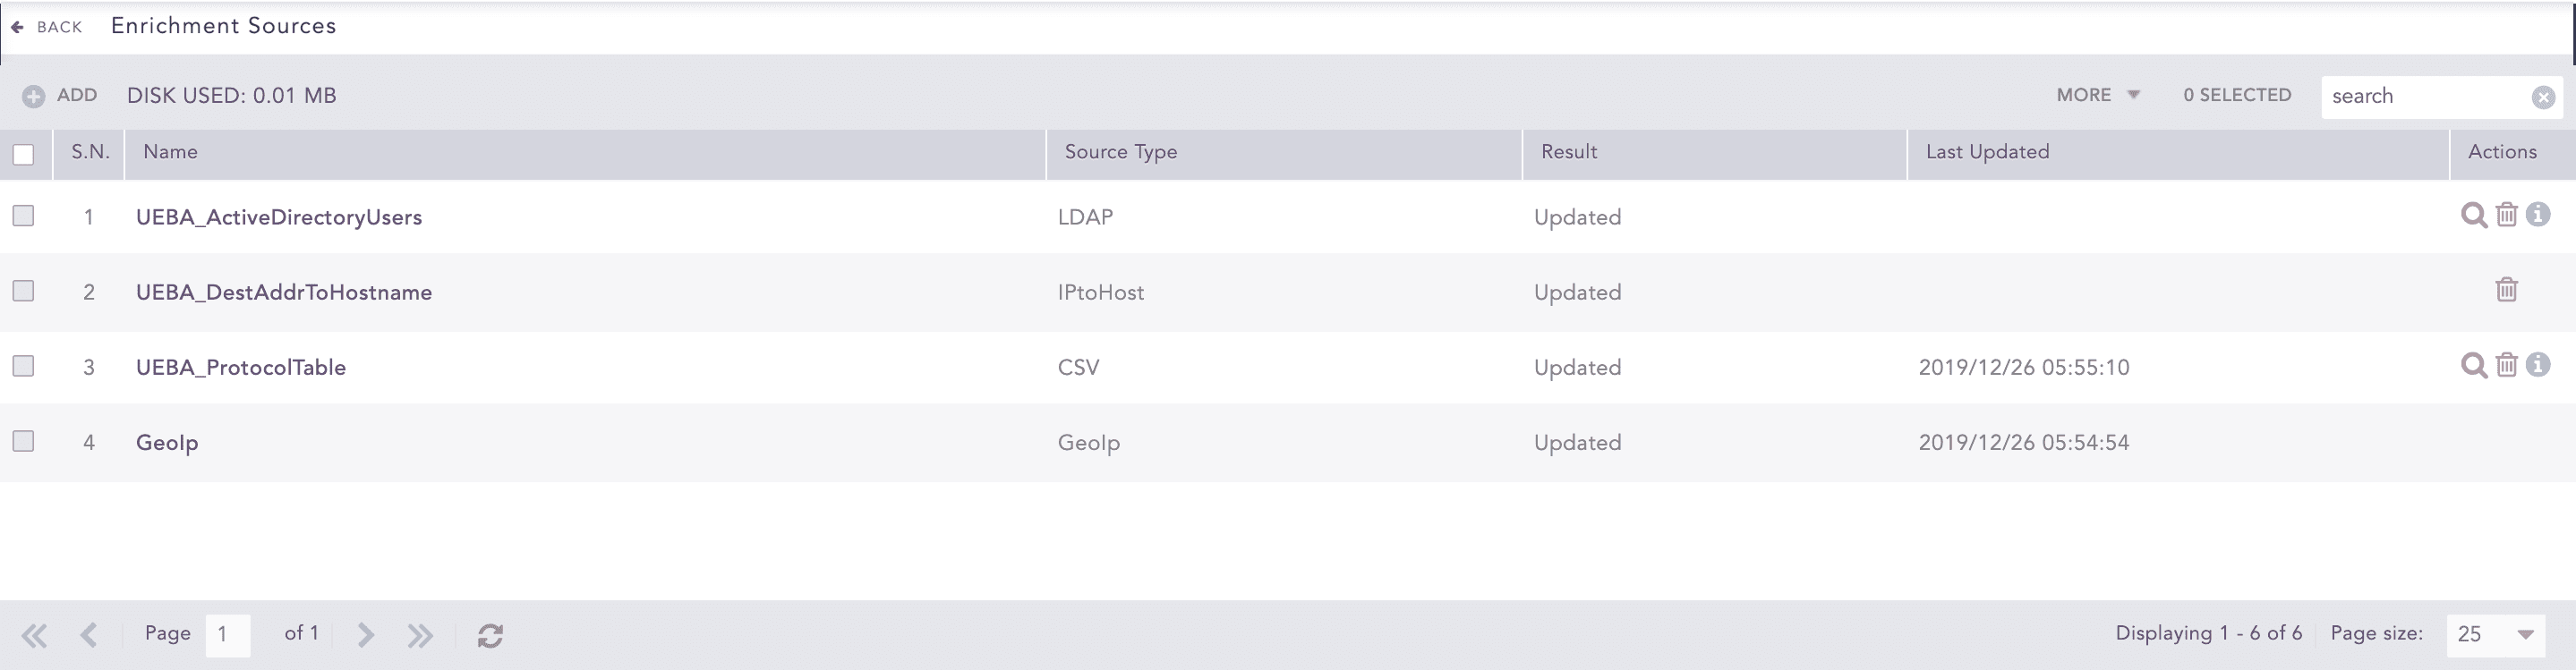Image resolution: width=2576 pixels, height=670 pixels.
Task: Delete the UEBA_DestAddrToHostname source
Action: pos(2507,290)
